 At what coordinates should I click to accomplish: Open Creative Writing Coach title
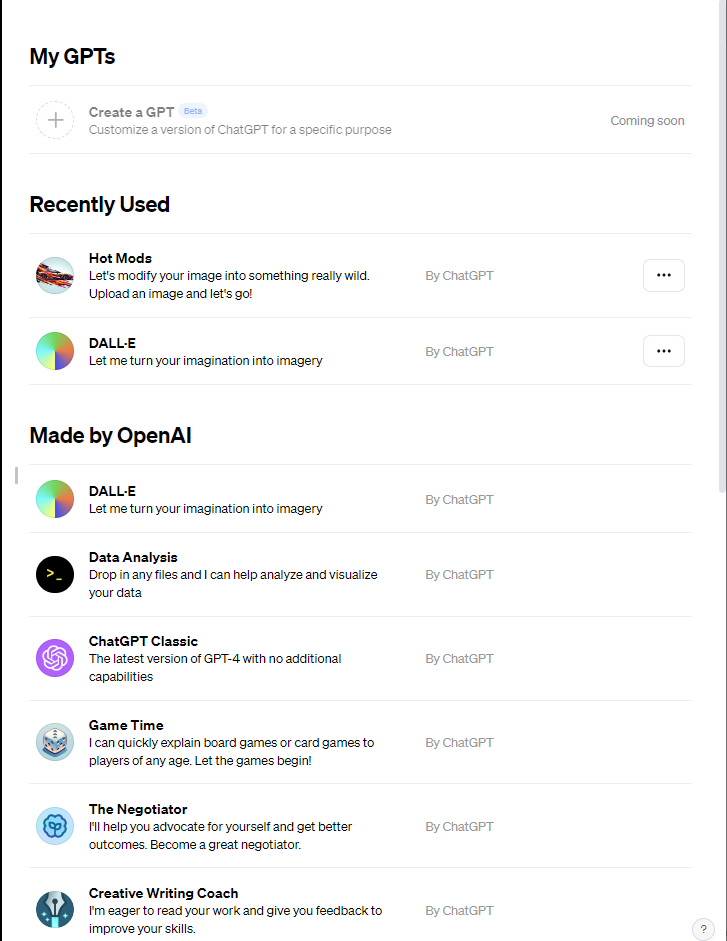point(163,893)
